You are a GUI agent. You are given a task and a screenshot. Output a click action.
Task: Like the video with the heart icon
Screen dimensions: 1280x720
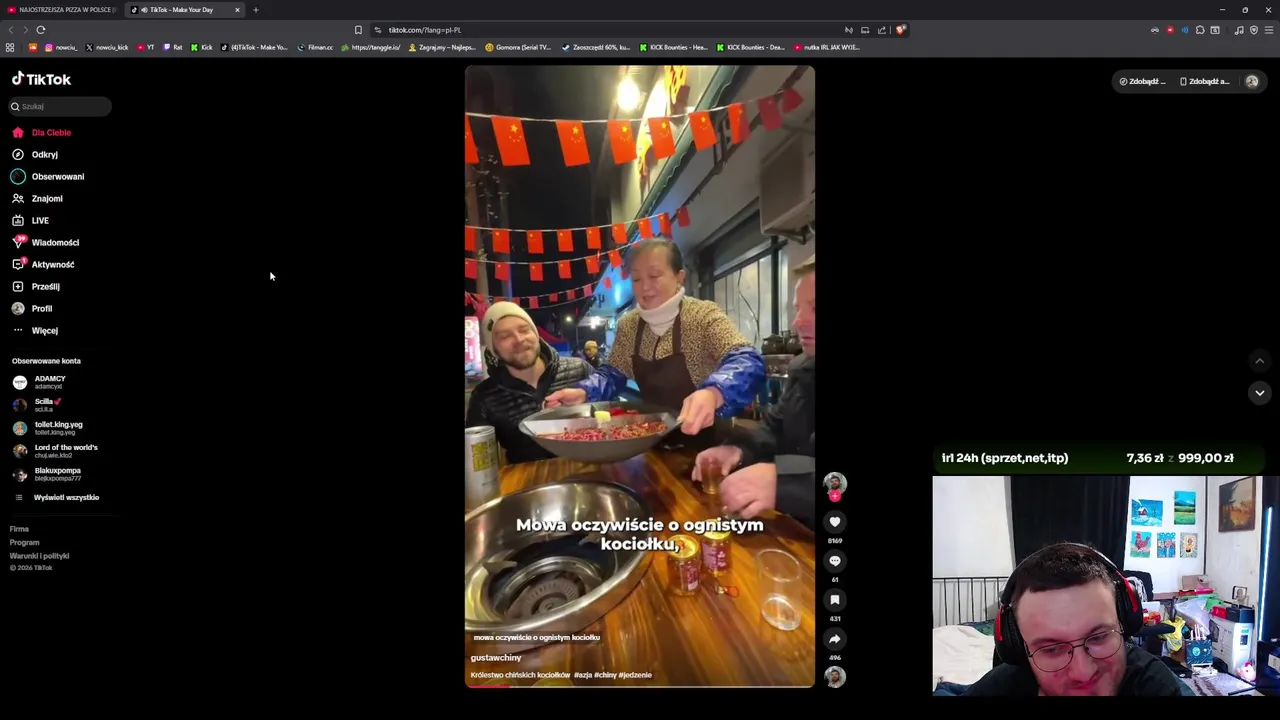(835, 522)
